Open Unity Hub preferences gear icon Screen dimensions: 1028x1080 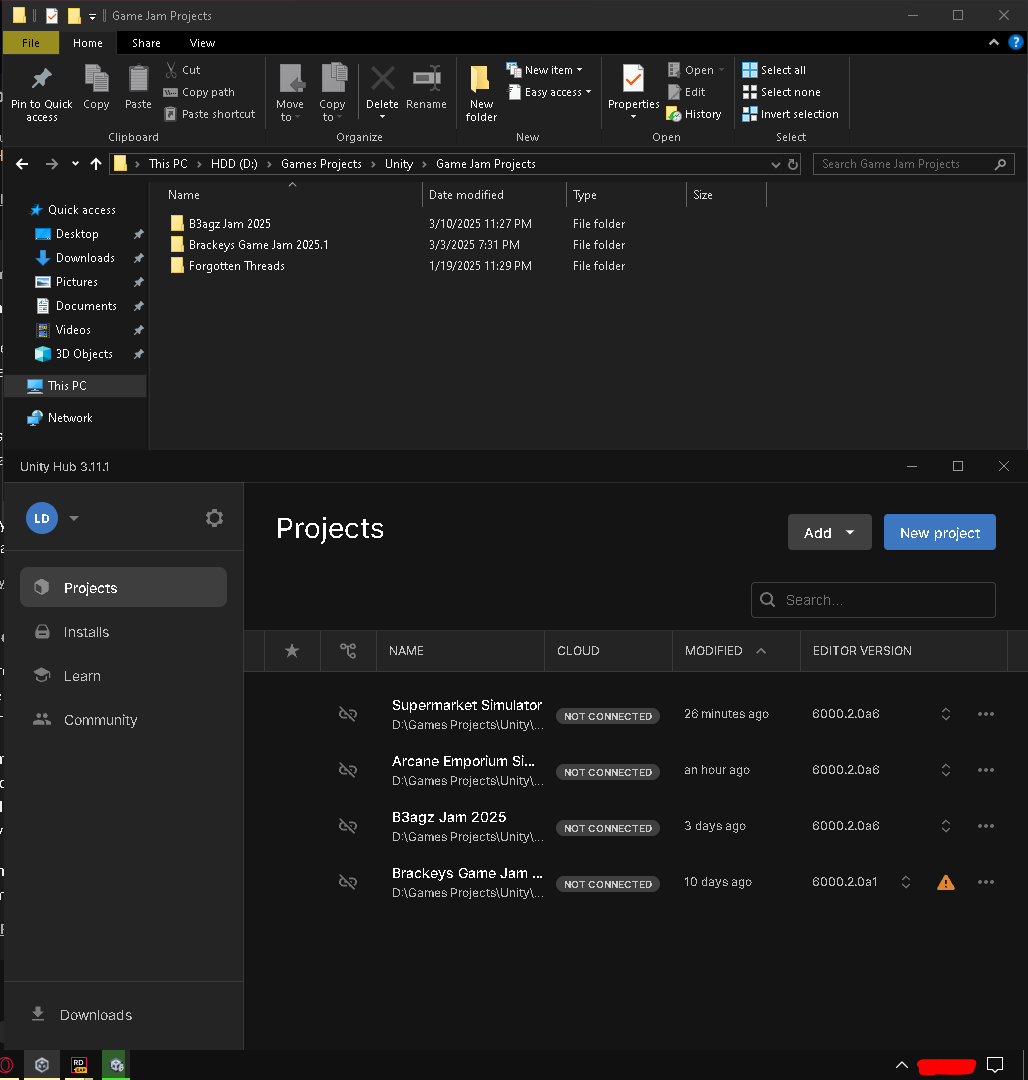tap(215, 518)
